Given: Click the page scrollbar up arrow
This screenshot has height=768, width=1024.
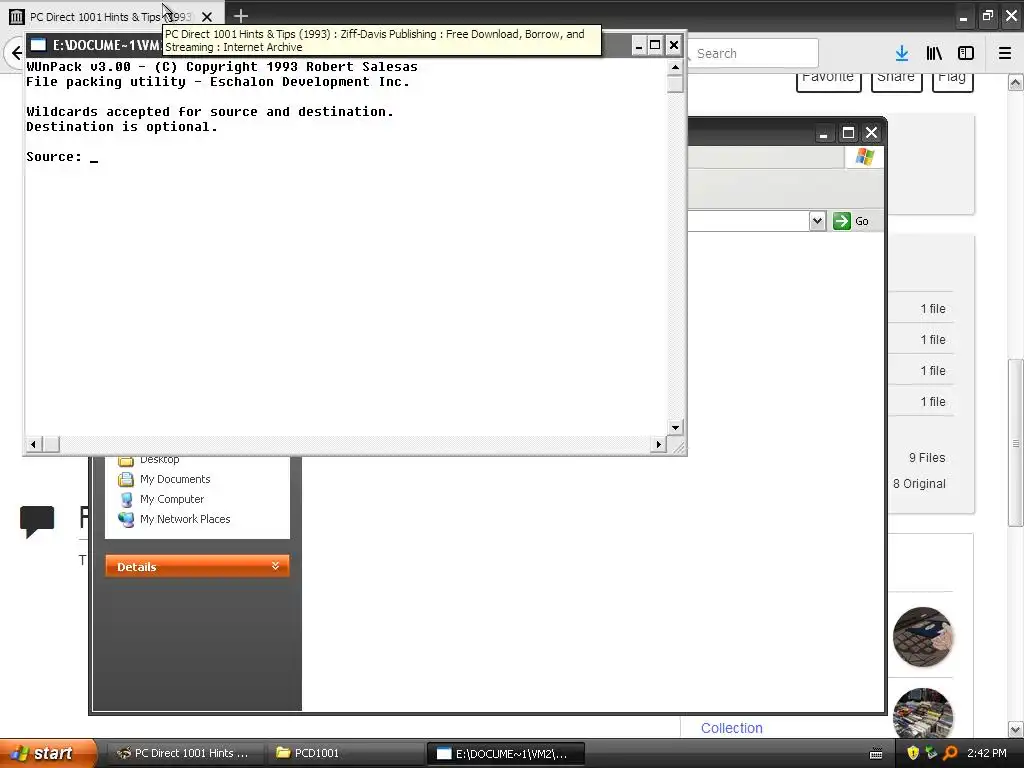Looking at the screenshot, I should [x=1016, y=82].
